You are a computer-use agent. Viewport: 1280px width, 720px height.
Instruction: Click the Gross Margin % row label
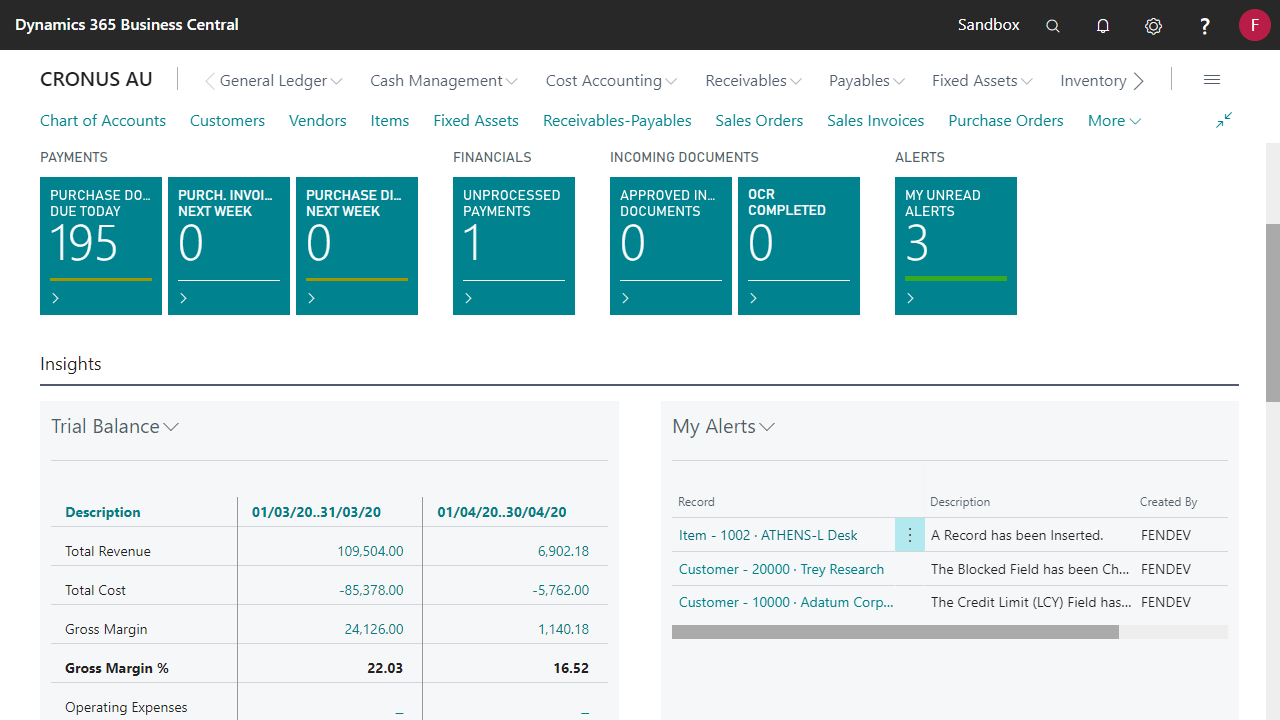point(117,668)
